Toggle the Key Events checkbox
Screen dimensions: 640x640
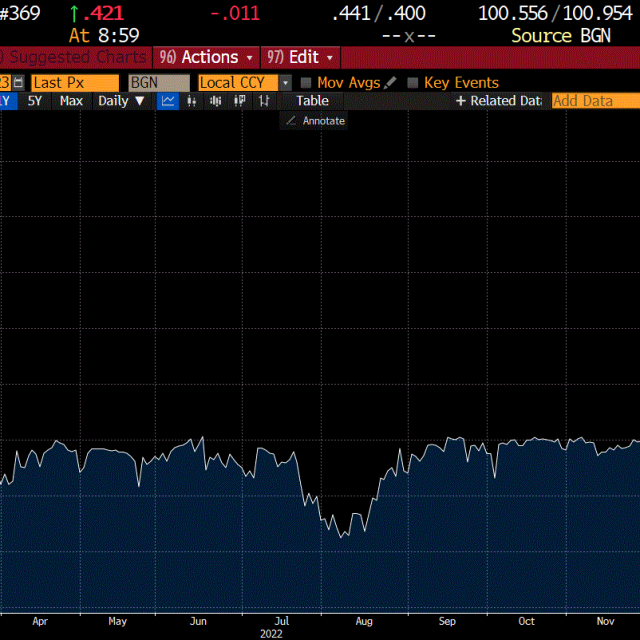(x=412, y=83)
